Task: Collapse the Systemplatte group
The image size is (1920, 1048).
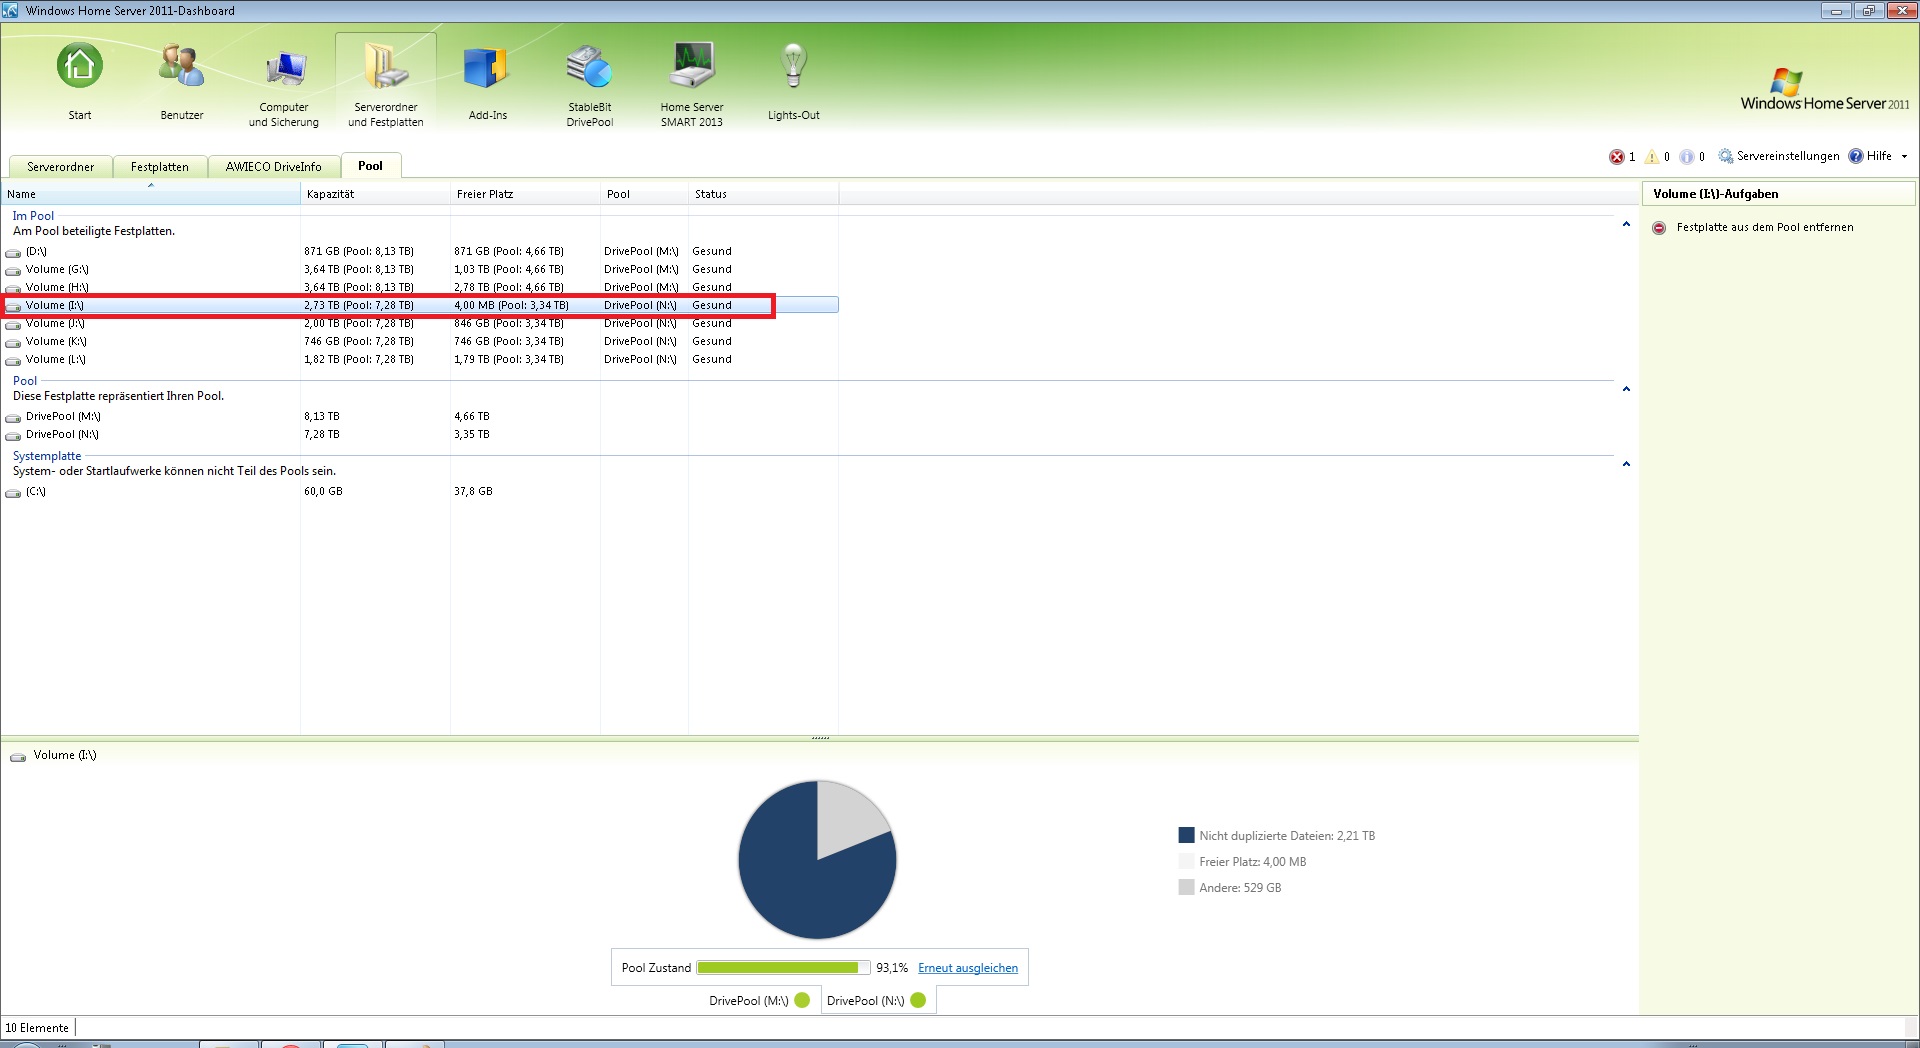Action: click(x=1626, y=464)
